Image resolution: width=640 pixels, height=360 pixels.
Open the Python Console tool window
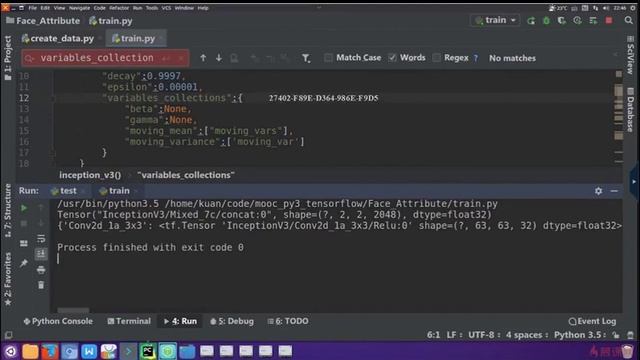tap(58, 321)
